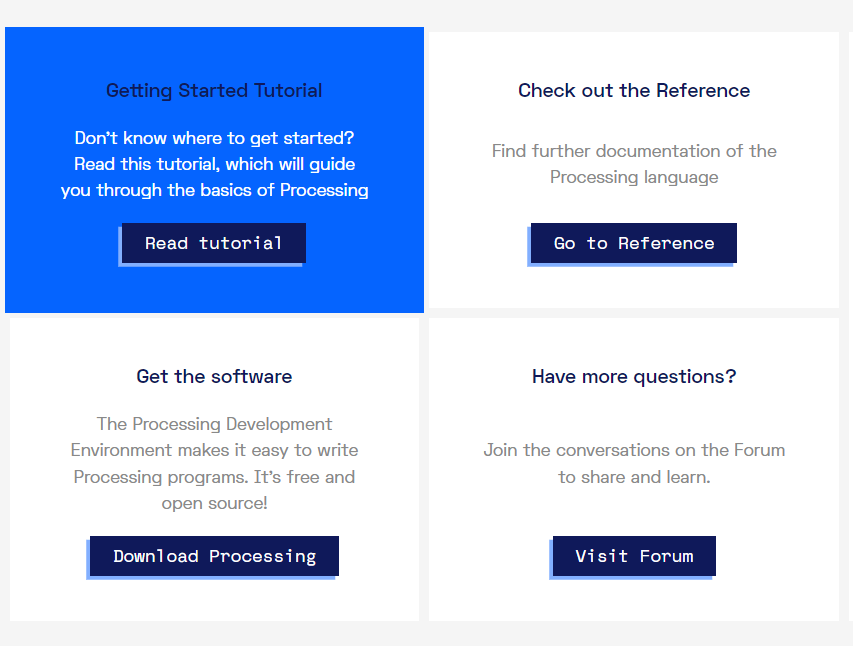Click the "to share and learn." text line
The image size is (853, 646).
[x=633, y=477]
